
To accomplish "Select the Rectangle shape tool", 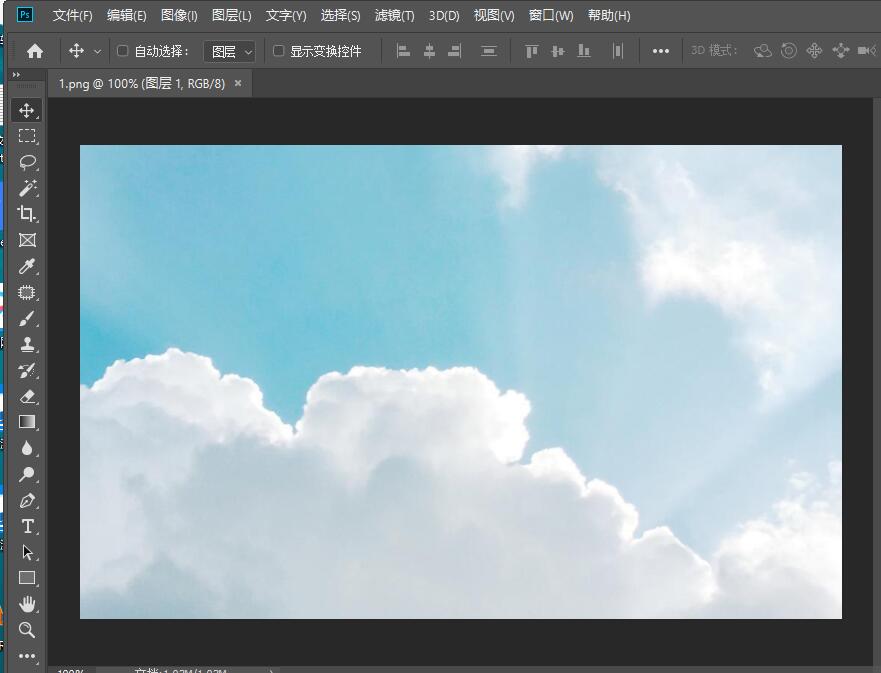I will [26, 578].
